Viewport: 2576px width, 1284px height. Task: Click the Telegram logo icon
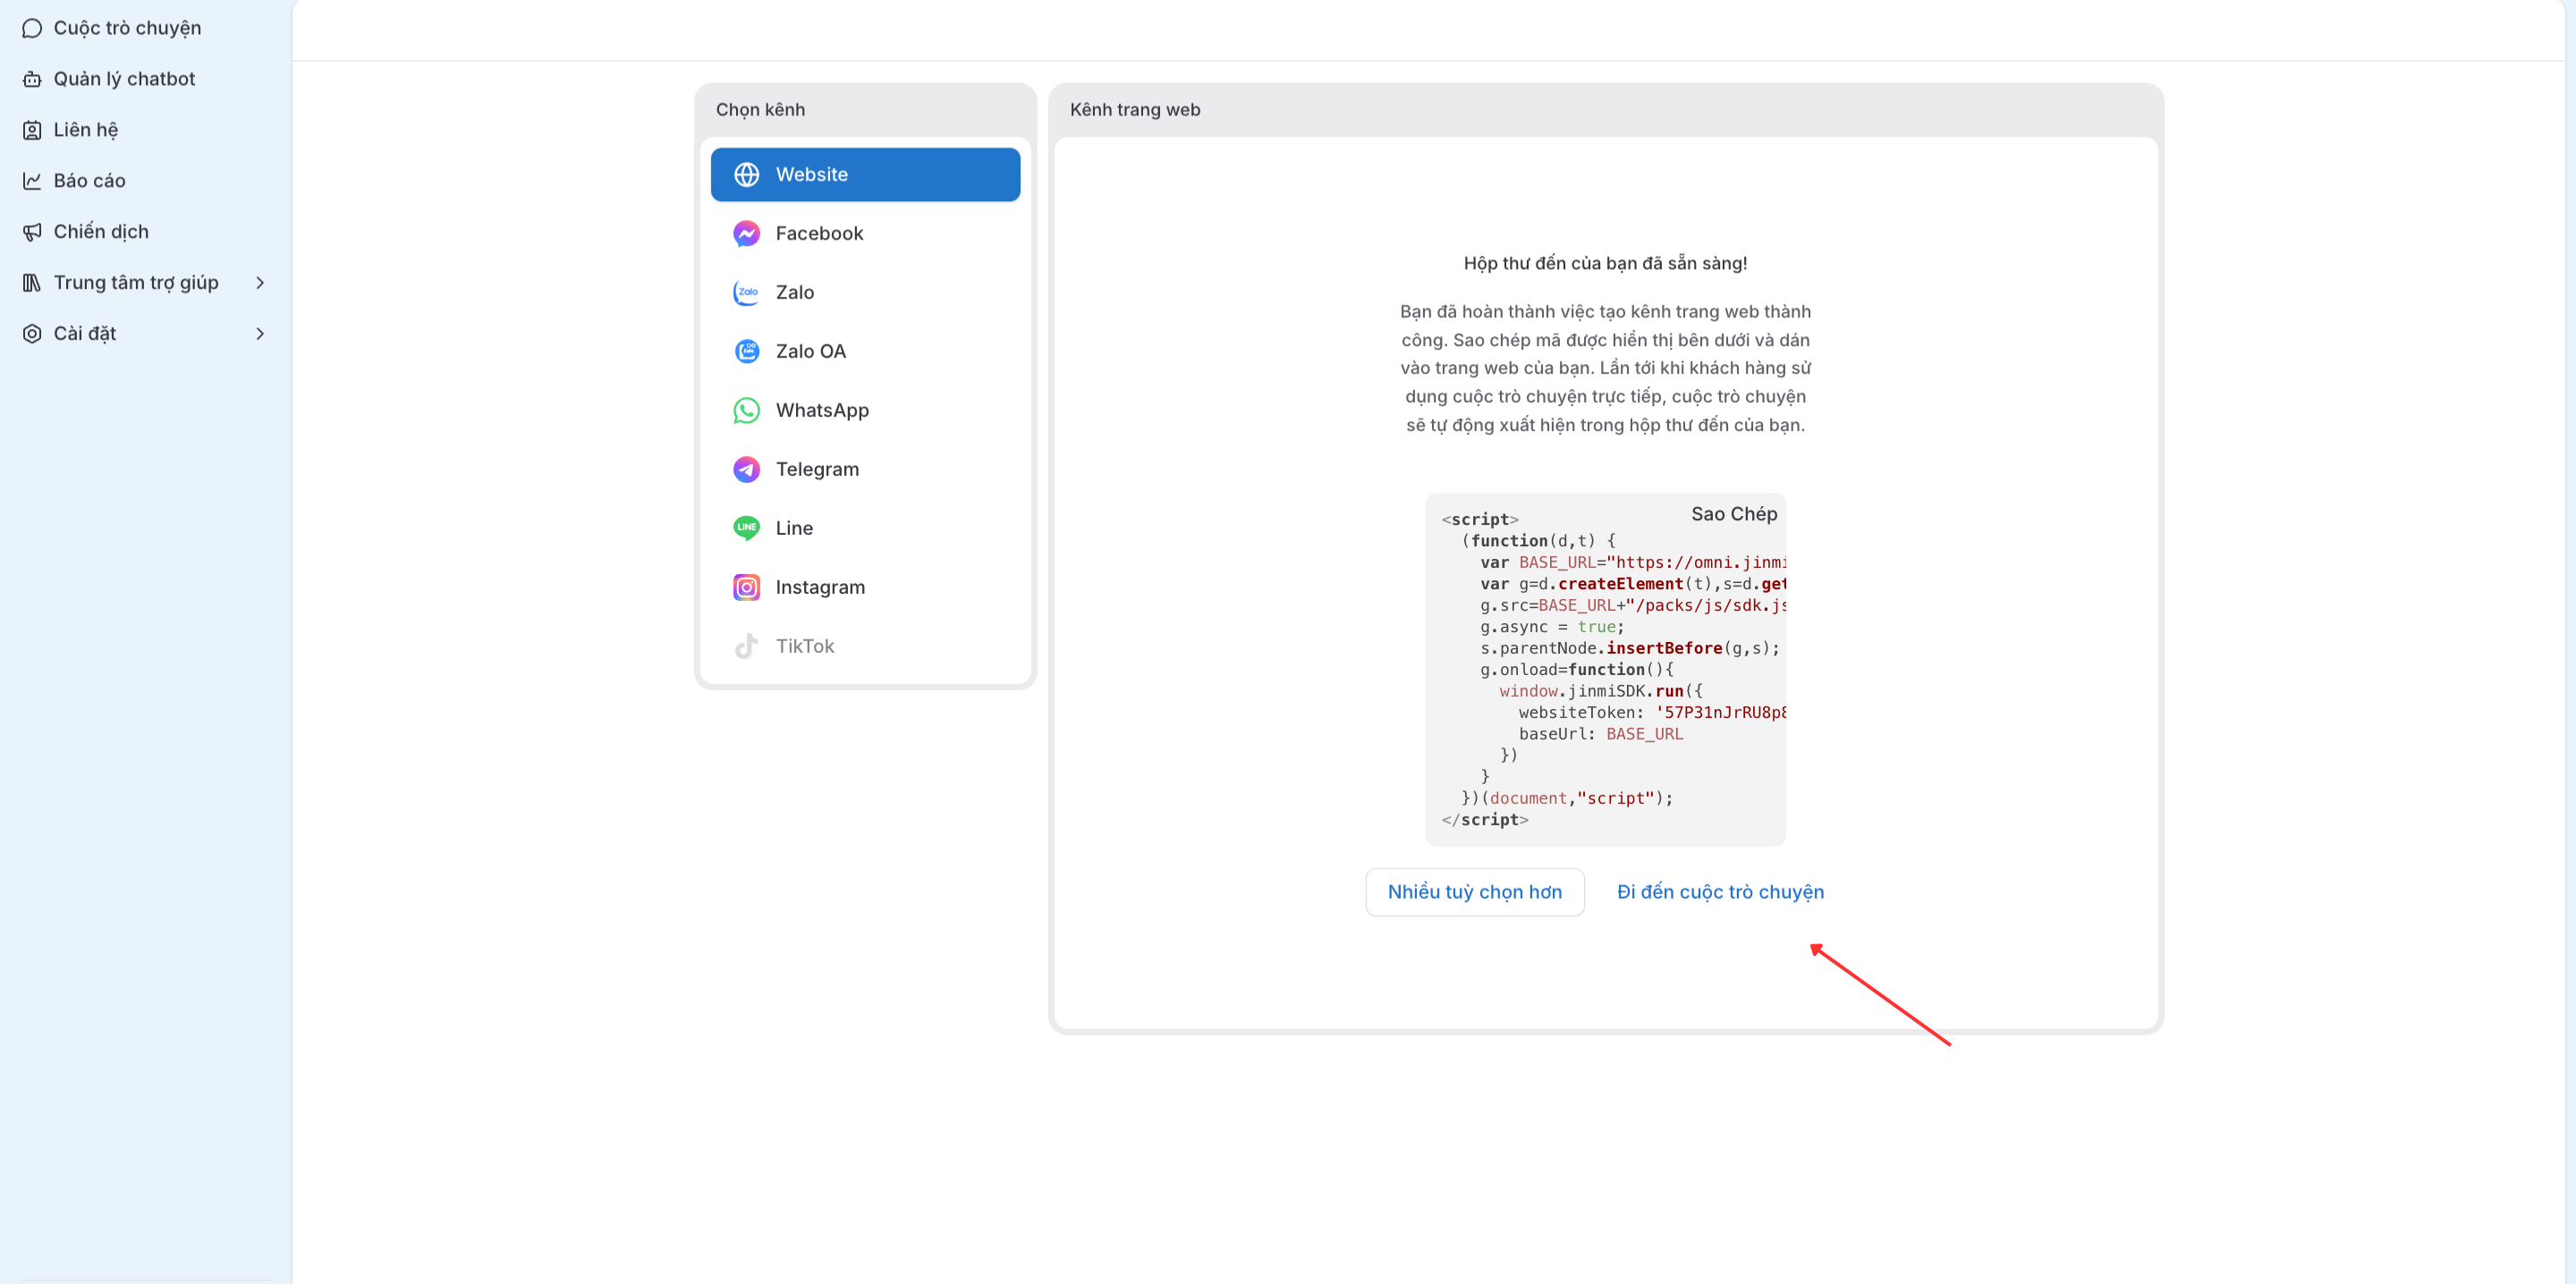tap(746, 470)
